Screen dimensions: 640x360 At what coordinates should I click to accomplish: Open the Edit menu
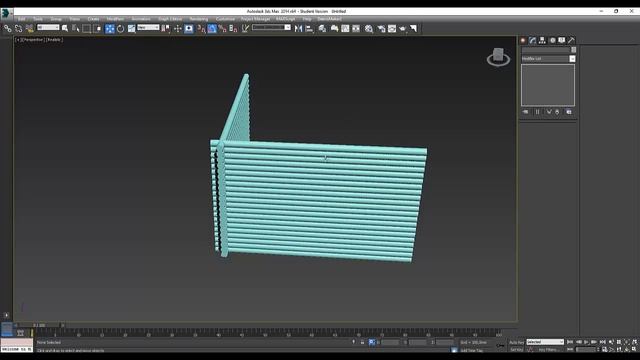pyautogui.click(x=21, y=19)
